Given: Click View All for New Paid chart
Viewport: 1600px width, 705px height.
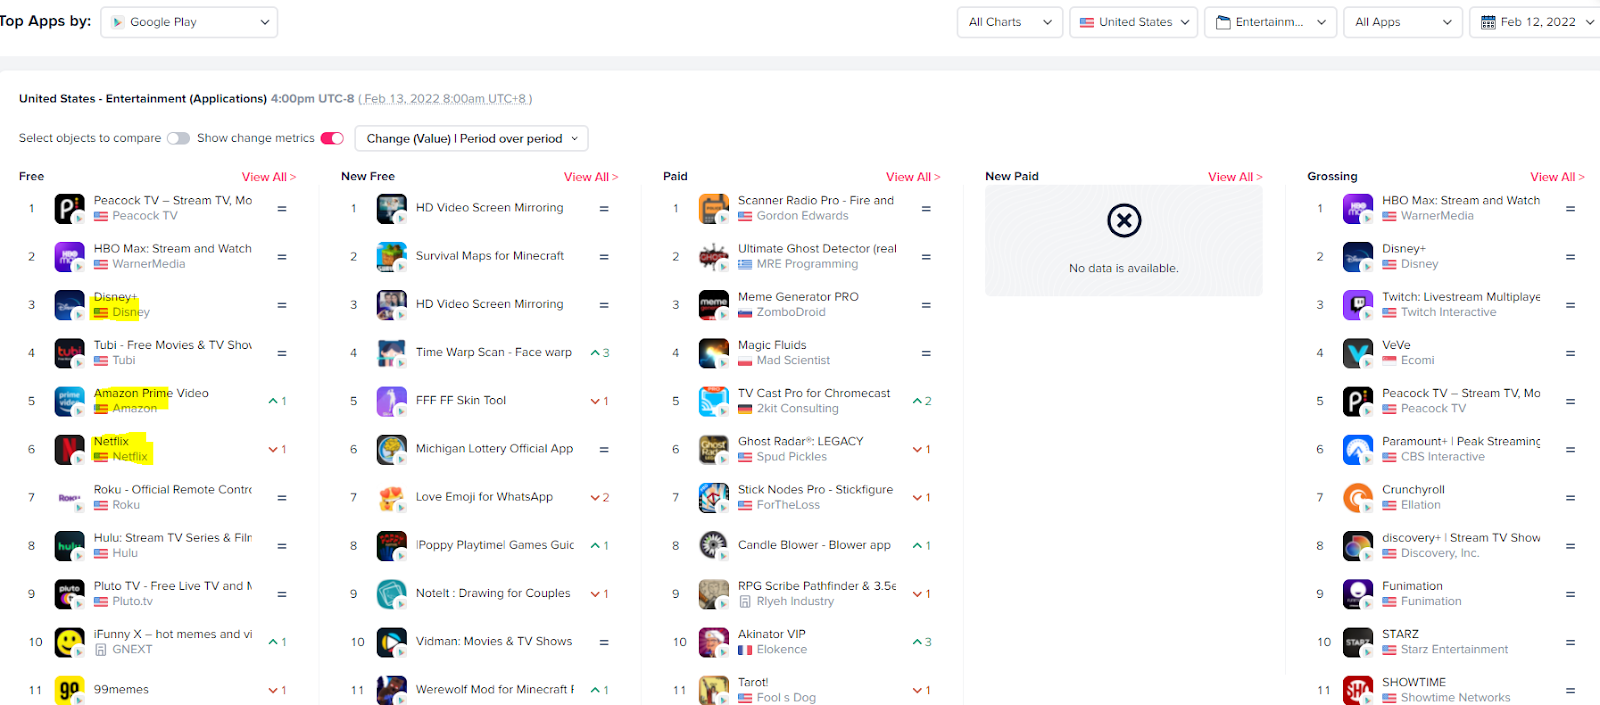Looking at the screenshot, I should click(x=1235, y=177).
